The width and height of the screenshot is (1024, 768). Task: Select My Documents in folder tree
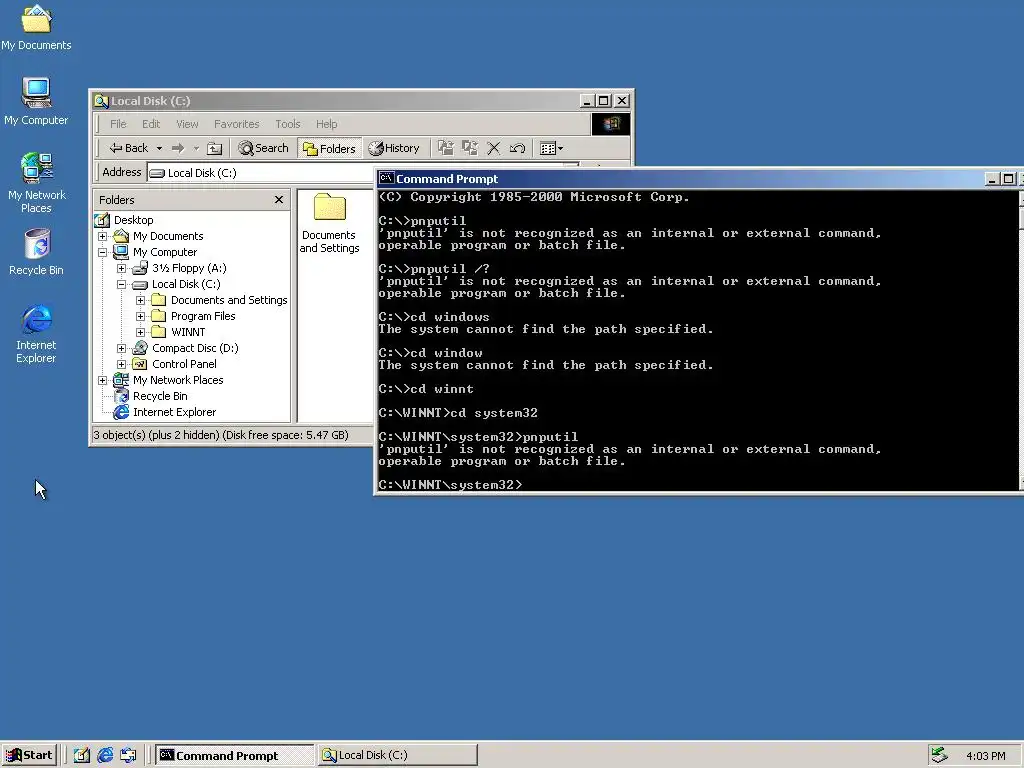pyautogui.click(x=168, y=236)
